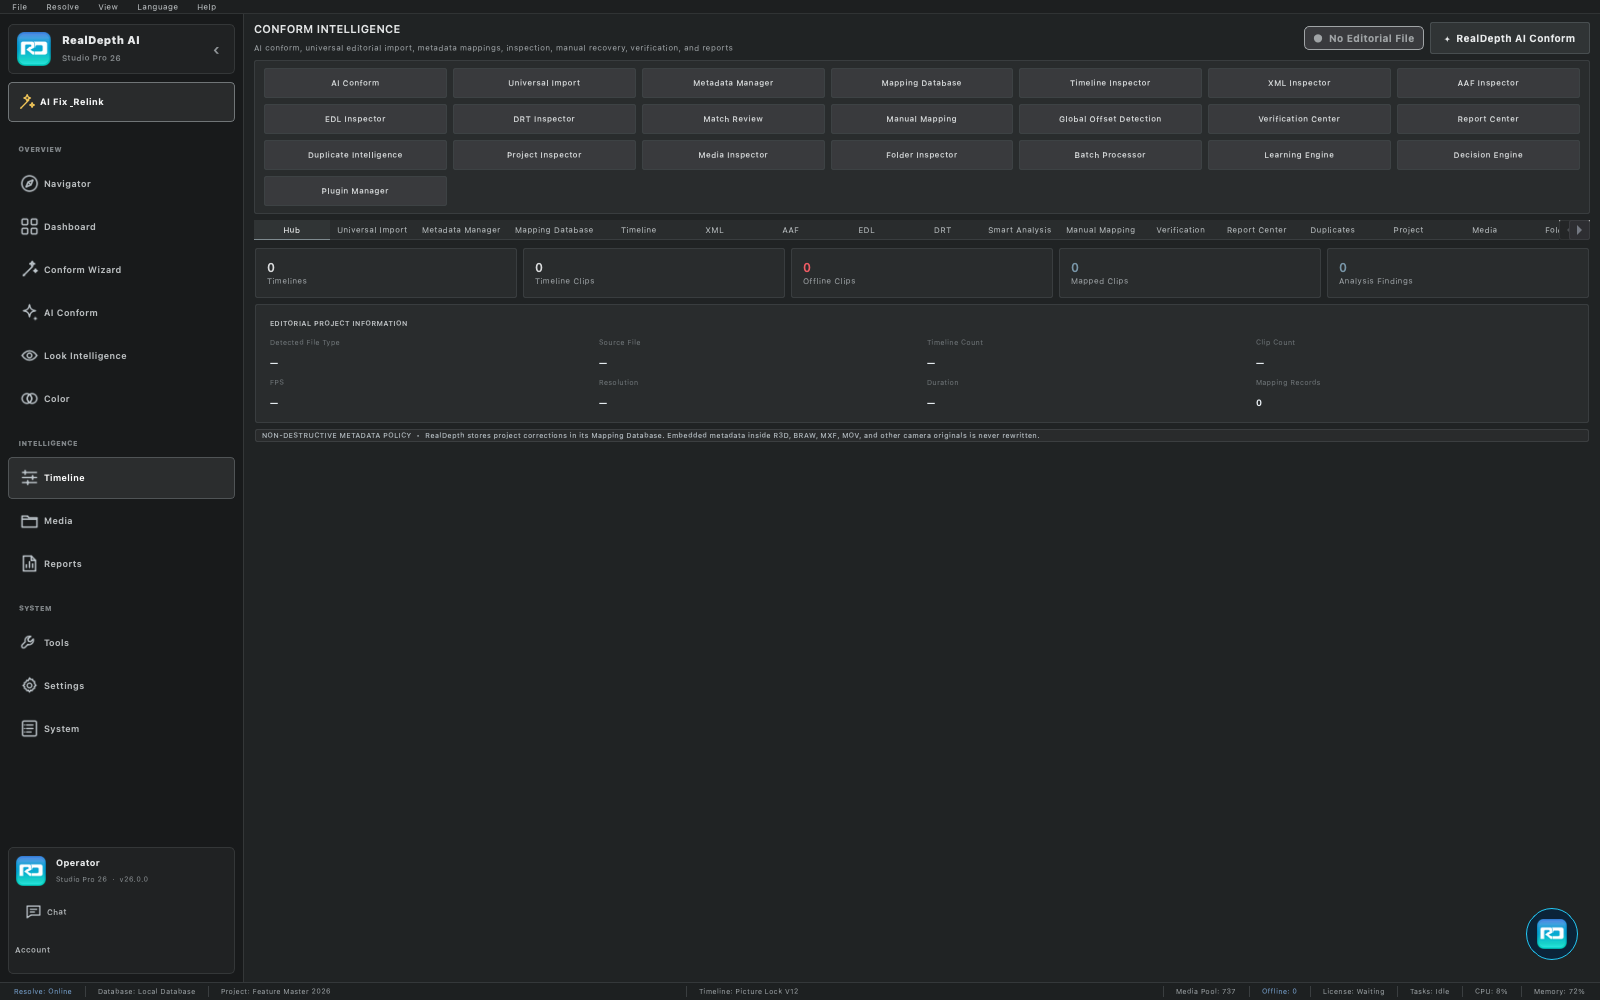Open the System list icon in sidebar
Viewport: 1600px width, 1000px height.
pos(29,729)
